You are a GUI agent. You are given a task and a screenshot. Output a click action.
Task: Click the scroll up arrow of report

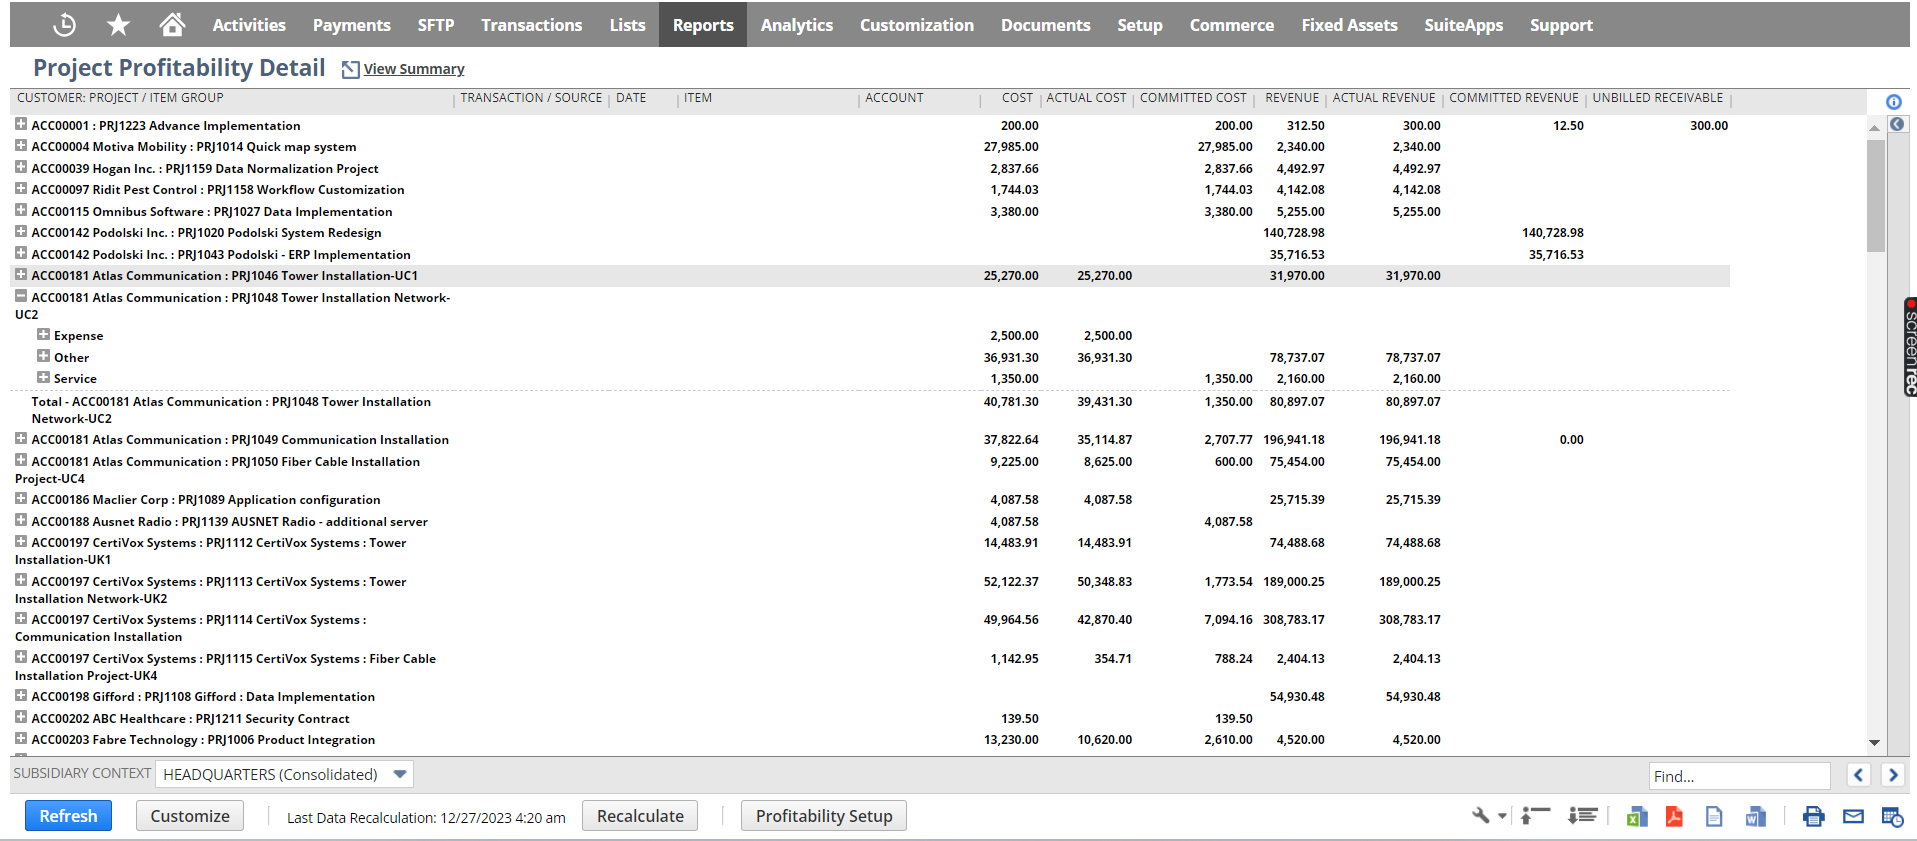pos(1875,127)
